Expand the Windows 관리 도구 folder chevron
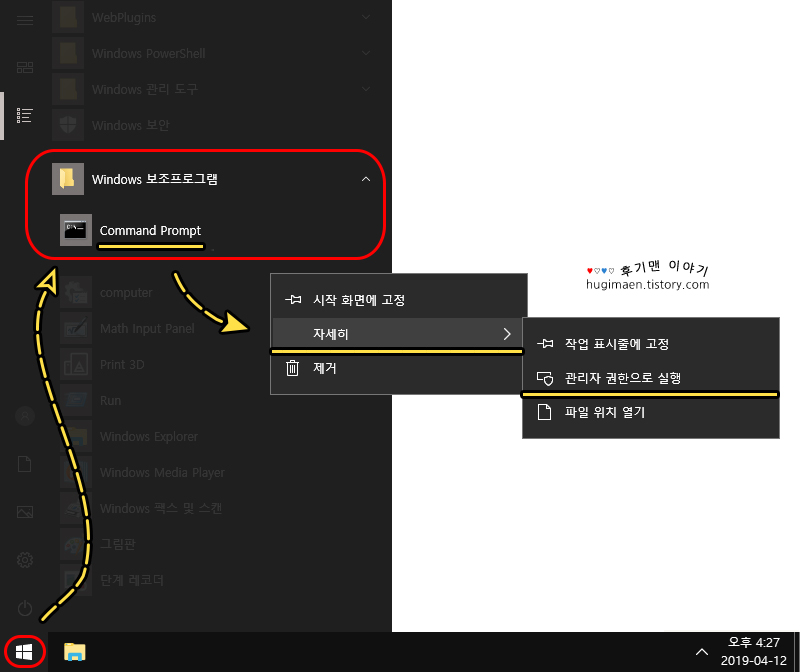This screenshot has width=800, height=672. coord(366,89)
